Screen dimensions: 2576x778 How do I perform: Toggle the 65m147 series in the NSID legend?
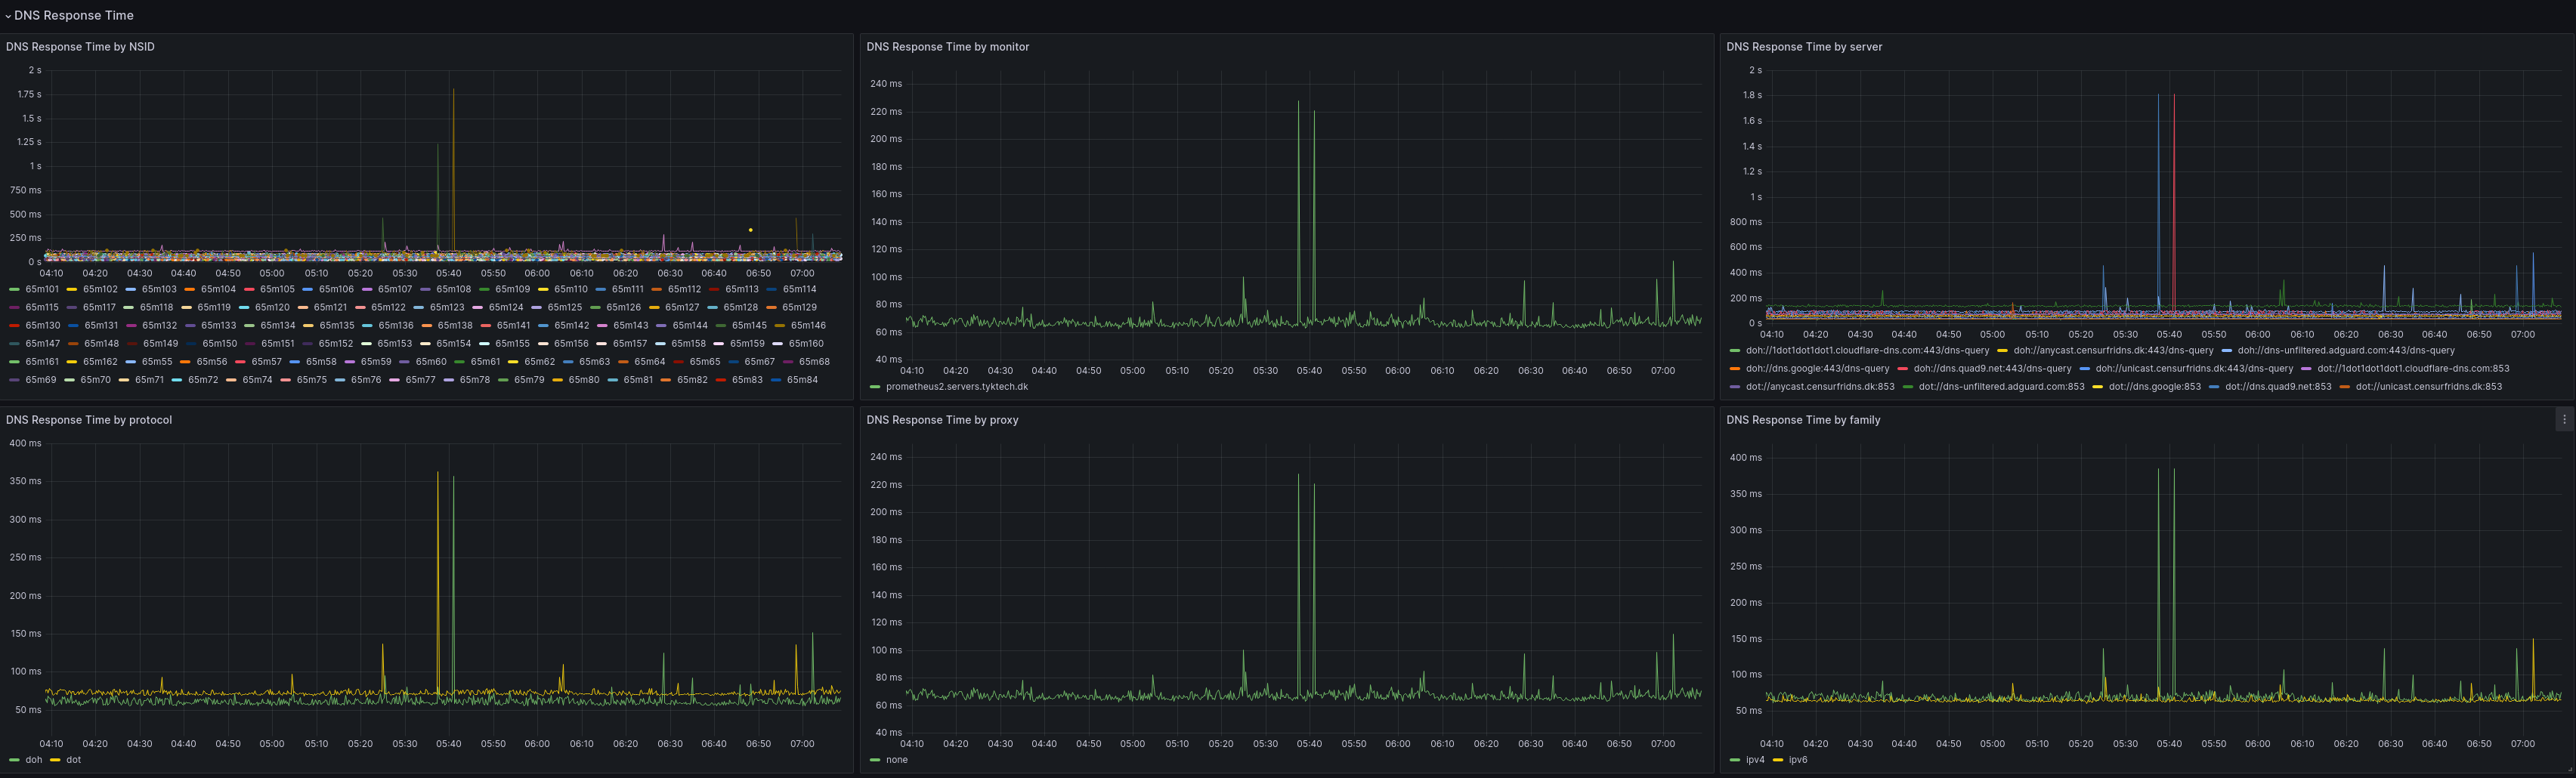42,344
